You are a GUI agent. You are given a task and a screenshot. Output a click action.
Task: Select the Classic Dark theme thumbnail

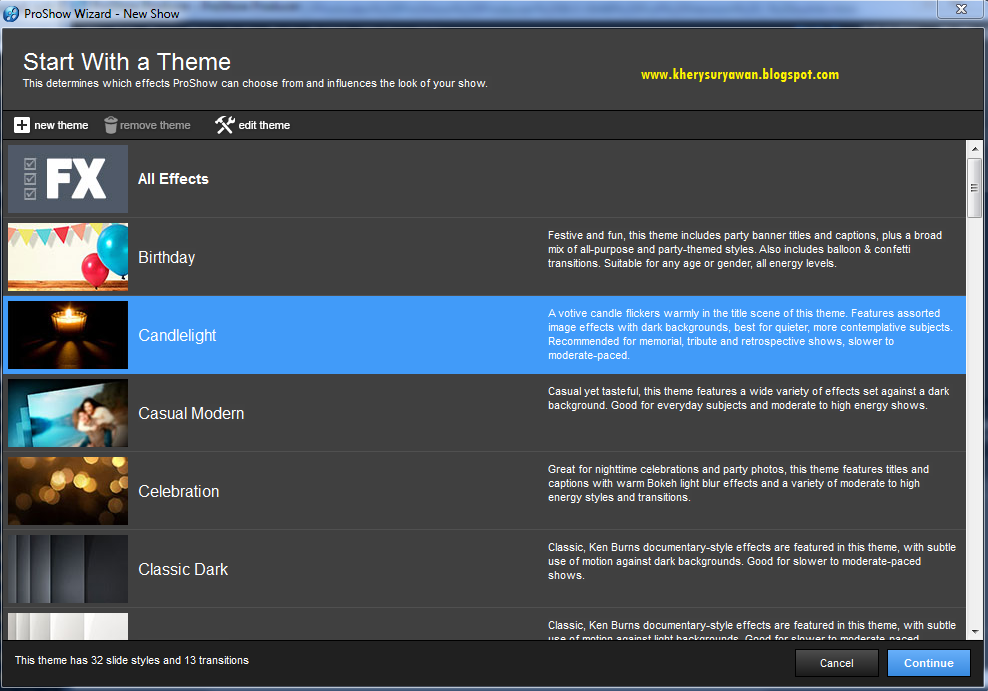click(x=68, y=569)
